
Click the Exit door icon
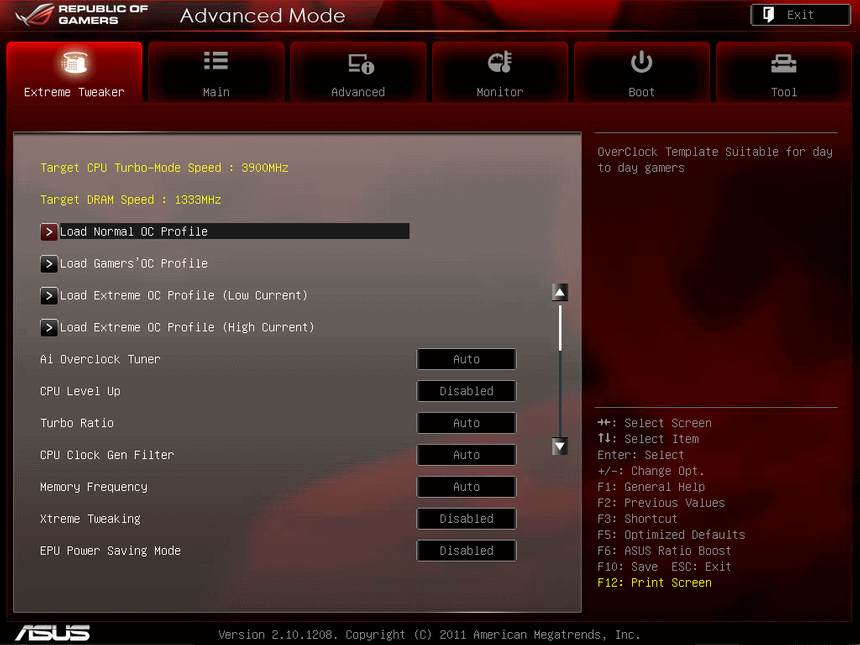[x=769, y=14]
